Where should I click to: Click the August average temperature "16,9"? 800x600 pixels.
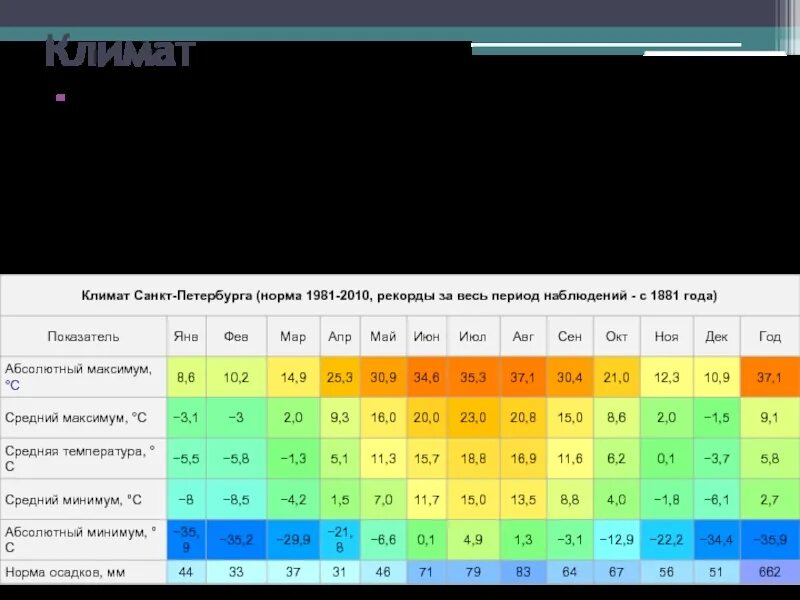[x=523, y=458]
